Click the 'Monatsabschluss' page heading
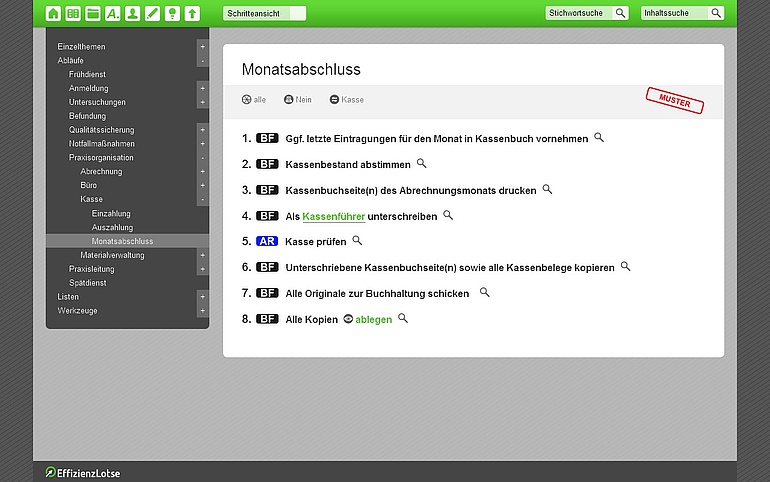The height and width of the screenshot is (482, 770). [x=301, y=69]
